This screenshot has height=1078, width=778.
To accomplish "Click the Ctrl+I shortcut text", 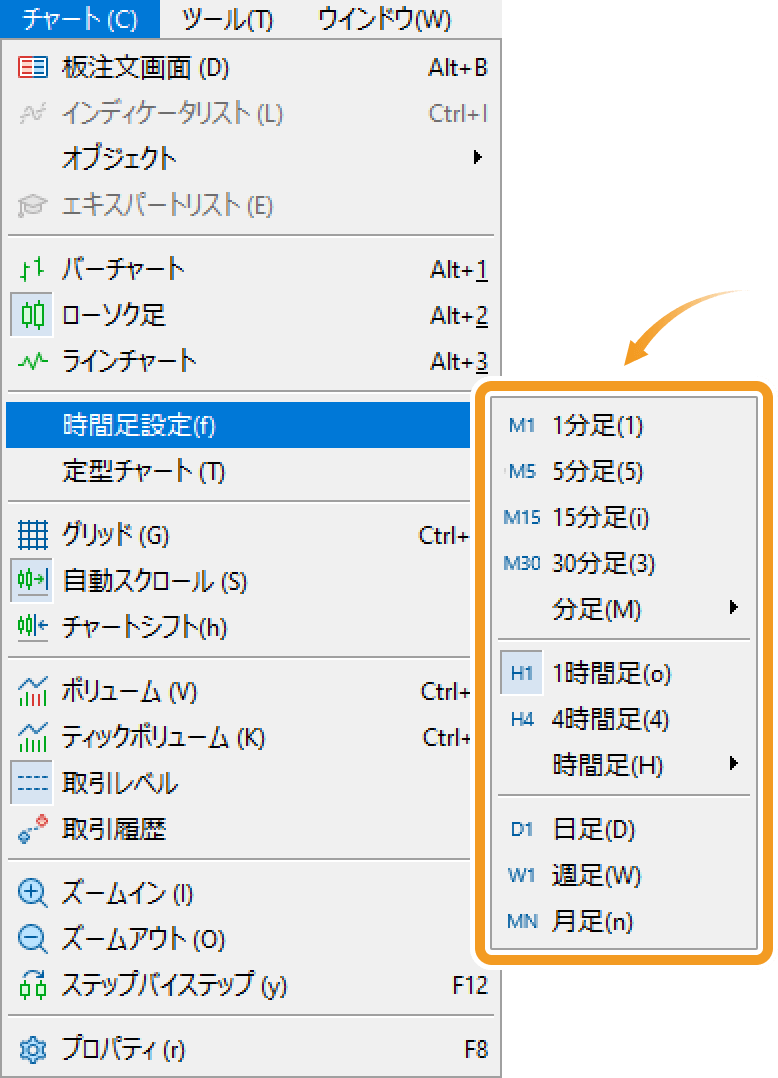I will point(458,113).
